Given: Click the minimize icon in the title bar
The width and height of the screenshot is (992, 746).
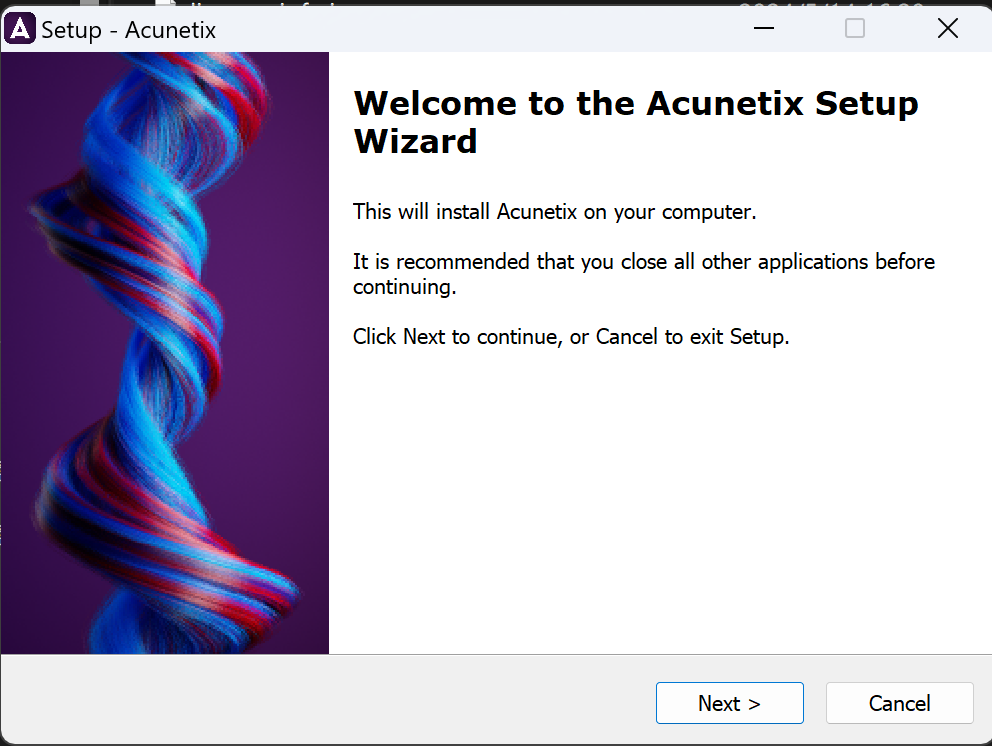Looking at the screenshot, I should tap(763, 29).
